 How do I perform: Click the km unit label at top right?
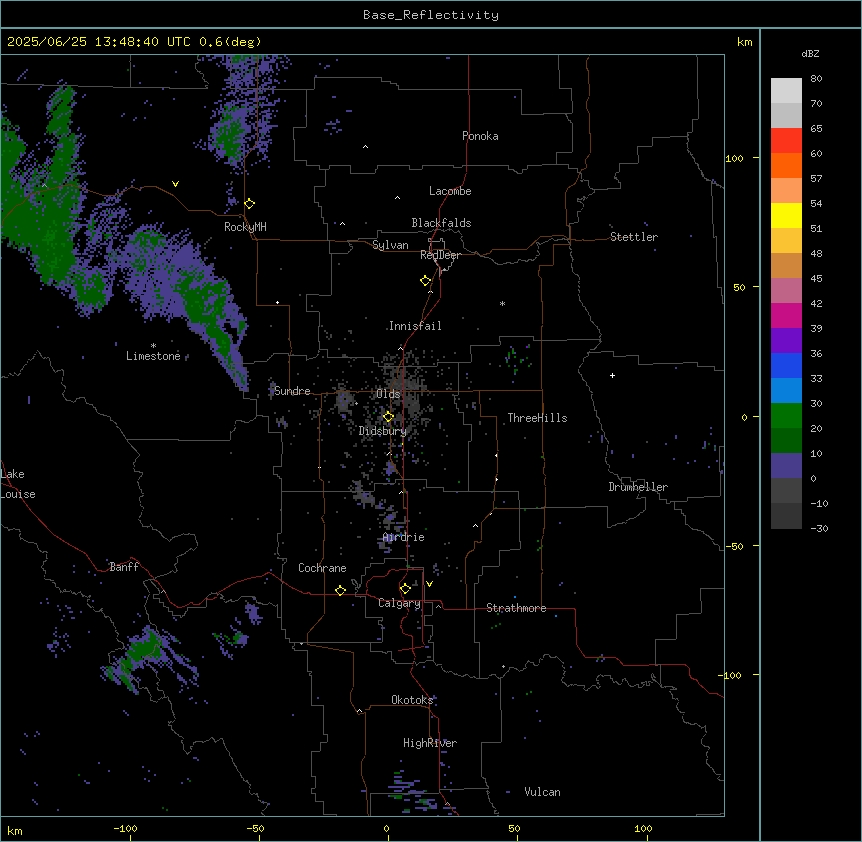[745, 42]
